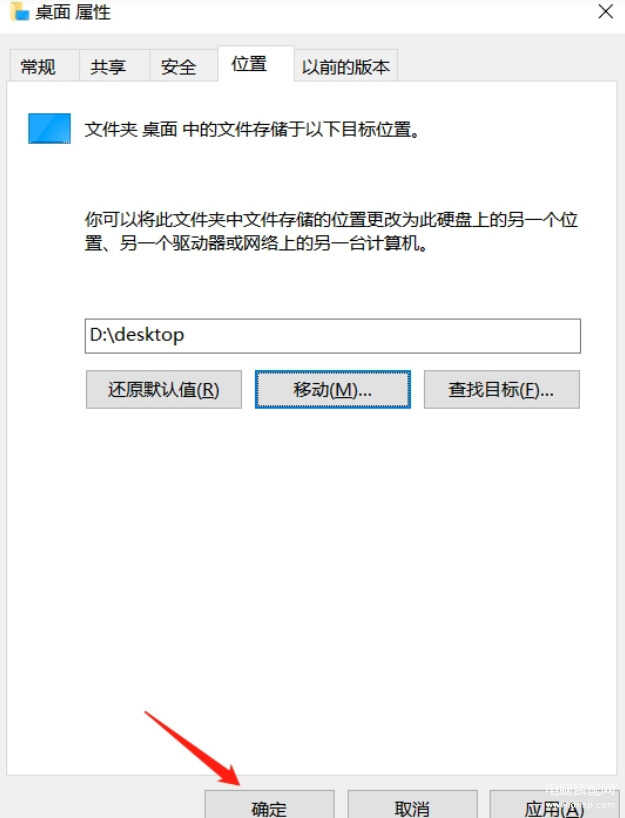Close the 桌面 属性 dialog
625x818 pixels.
[x=606, y=11]
